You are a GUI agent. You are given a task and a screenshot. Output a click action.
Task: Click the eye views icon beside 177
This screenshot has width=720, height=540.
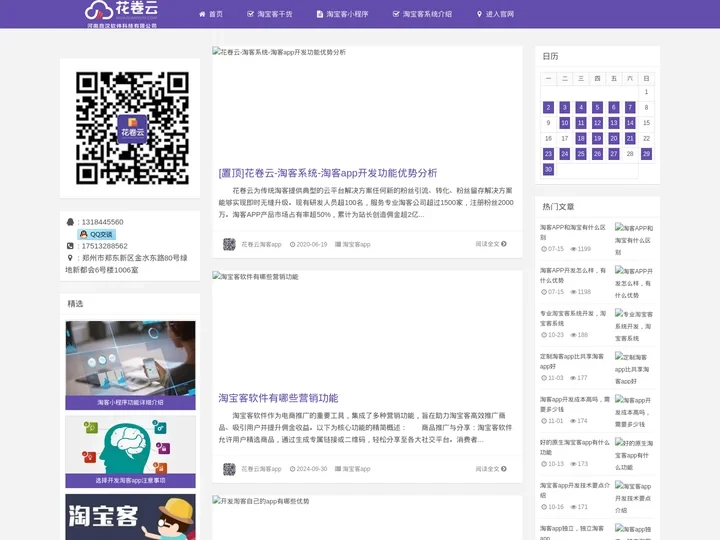(x=573, y=378)
